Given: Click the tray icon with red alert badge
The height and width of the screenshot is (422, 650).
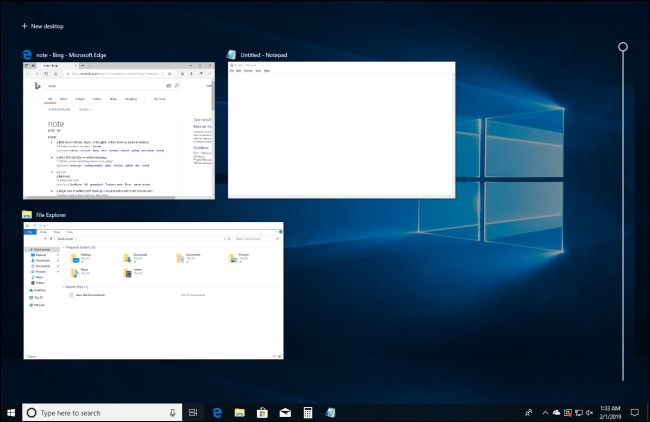Looking at the screenshot, I should click(568, 412).
